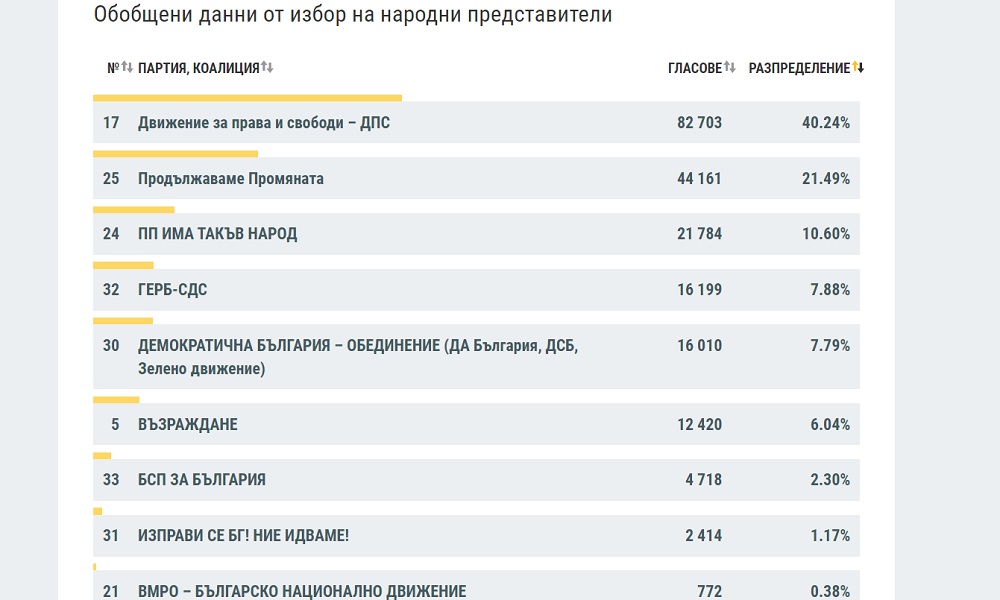1000x600 pixels.
Task: Click the yellow distribution bar above ДПС
Action: [x=247, y=97]
